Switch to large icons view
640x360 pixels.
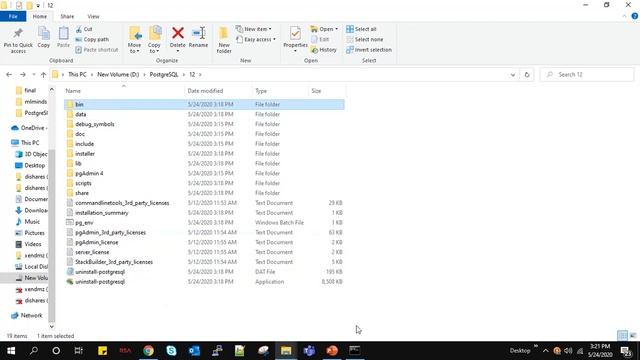pyautogui.click(x=633, y=336)
